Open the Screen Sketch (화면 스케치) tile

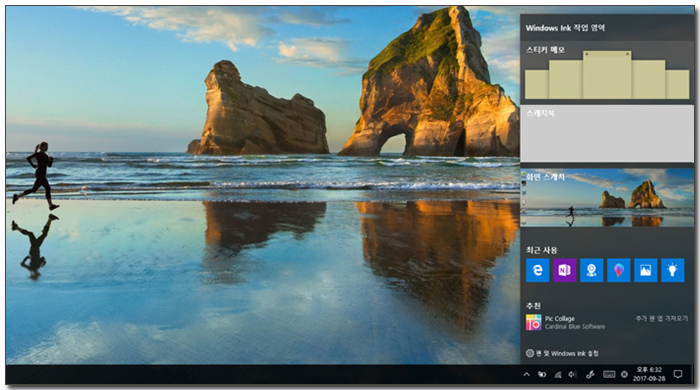[x=607, y=198]
